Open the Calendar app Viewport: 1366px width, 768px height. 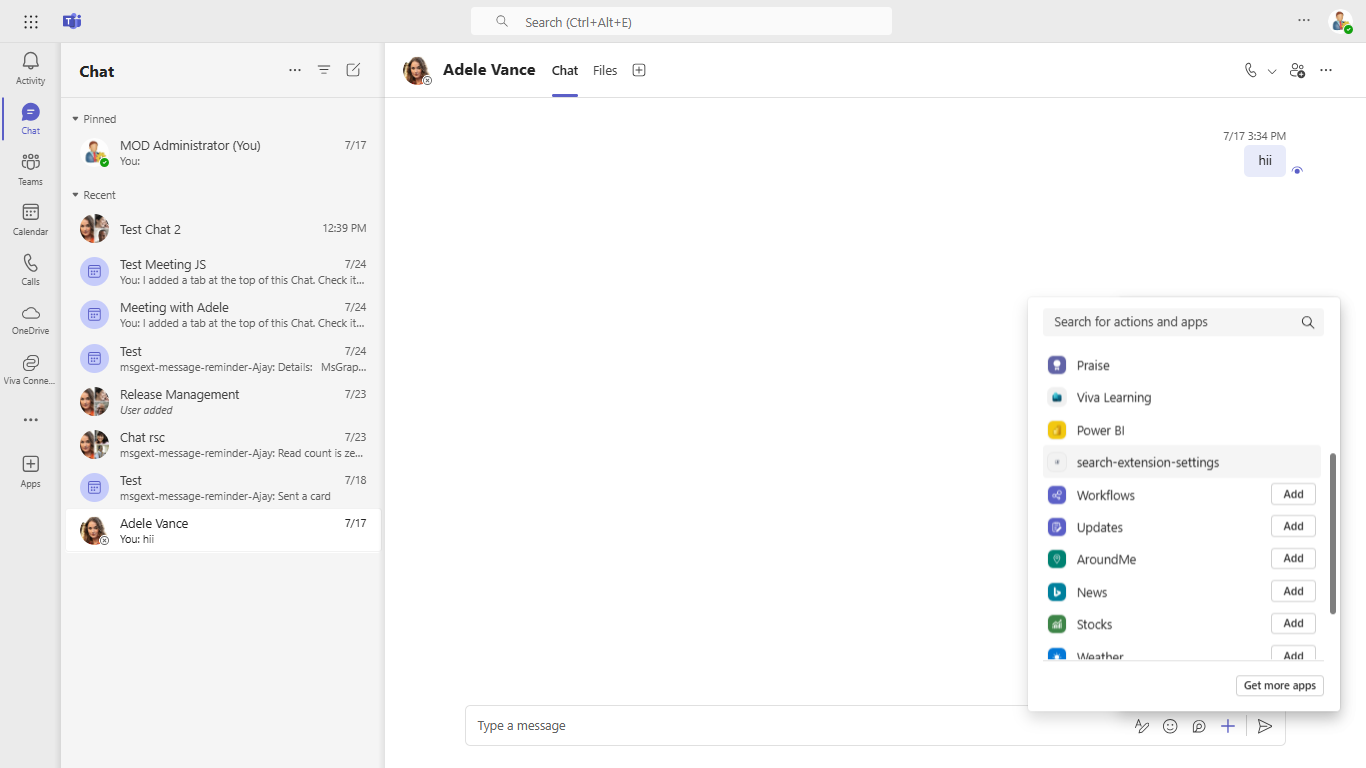coord(30,218)
